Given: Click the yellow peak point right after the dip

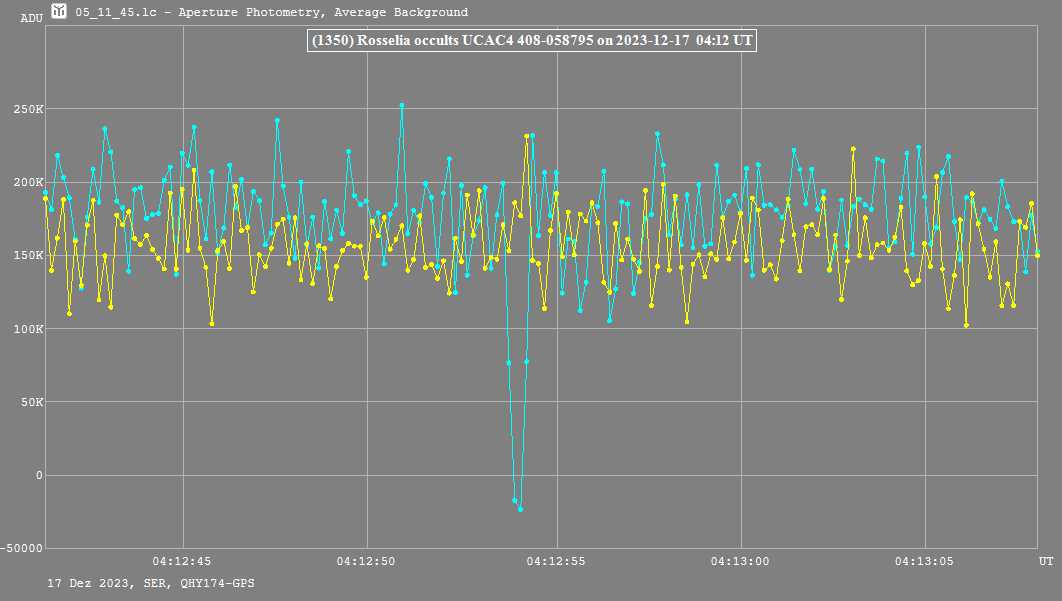Looking at the screenshot, I should click(526, 136).
